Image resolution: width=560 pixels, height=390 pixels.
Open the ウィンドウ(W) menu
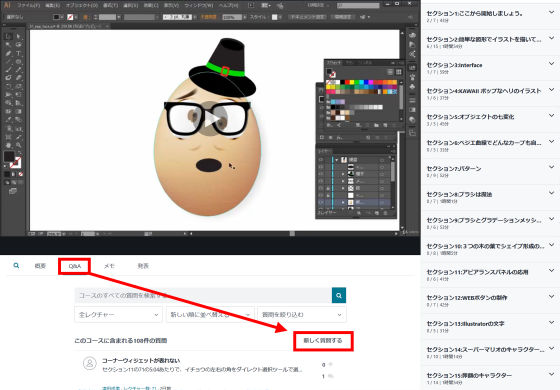199,5
